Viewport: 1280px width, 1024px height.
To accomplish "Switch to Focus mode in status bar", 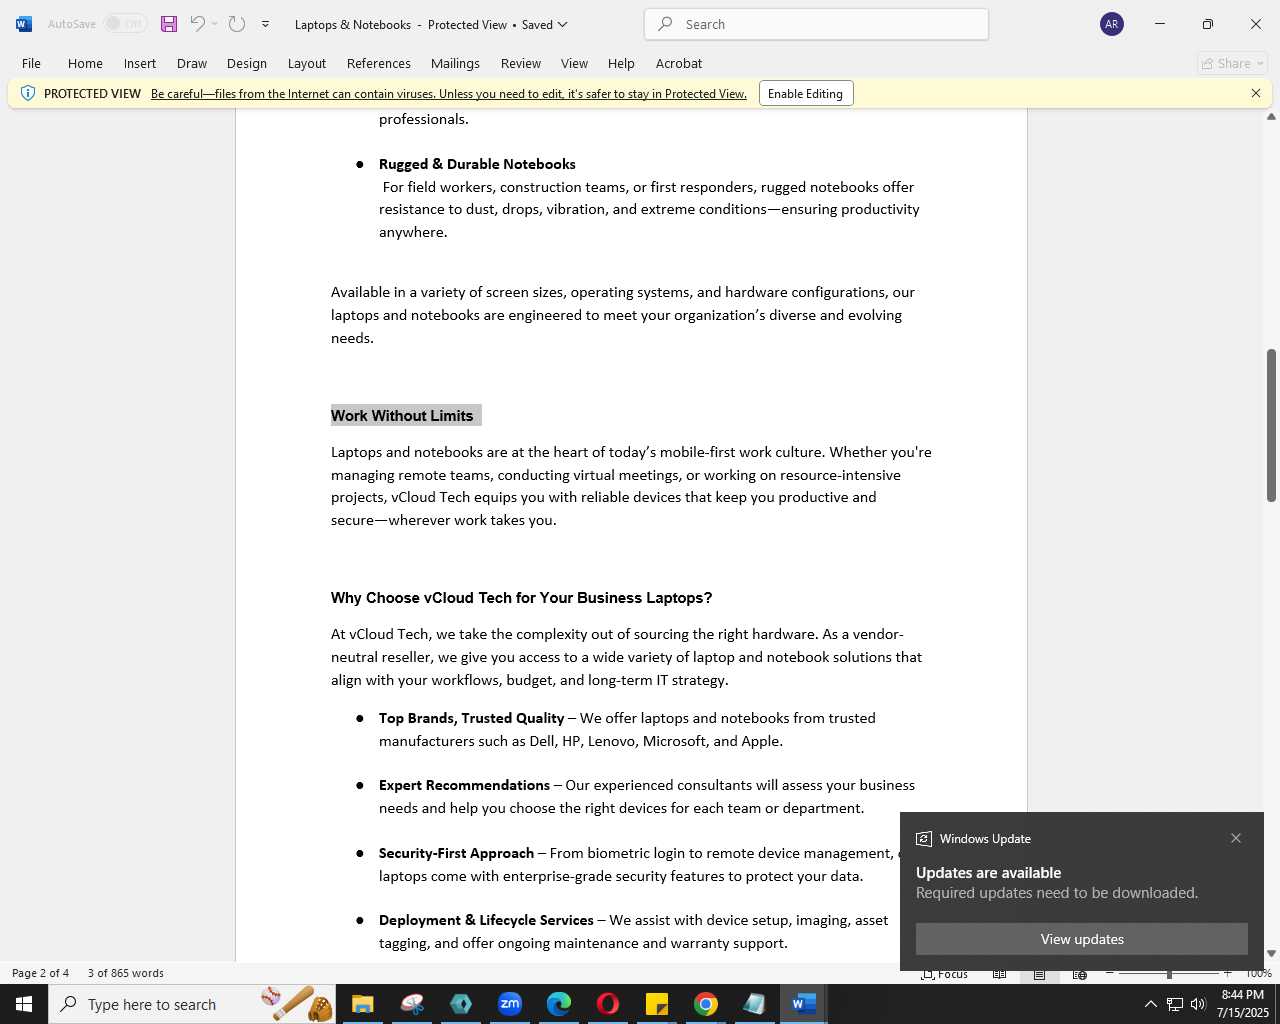I will (944, 973).
